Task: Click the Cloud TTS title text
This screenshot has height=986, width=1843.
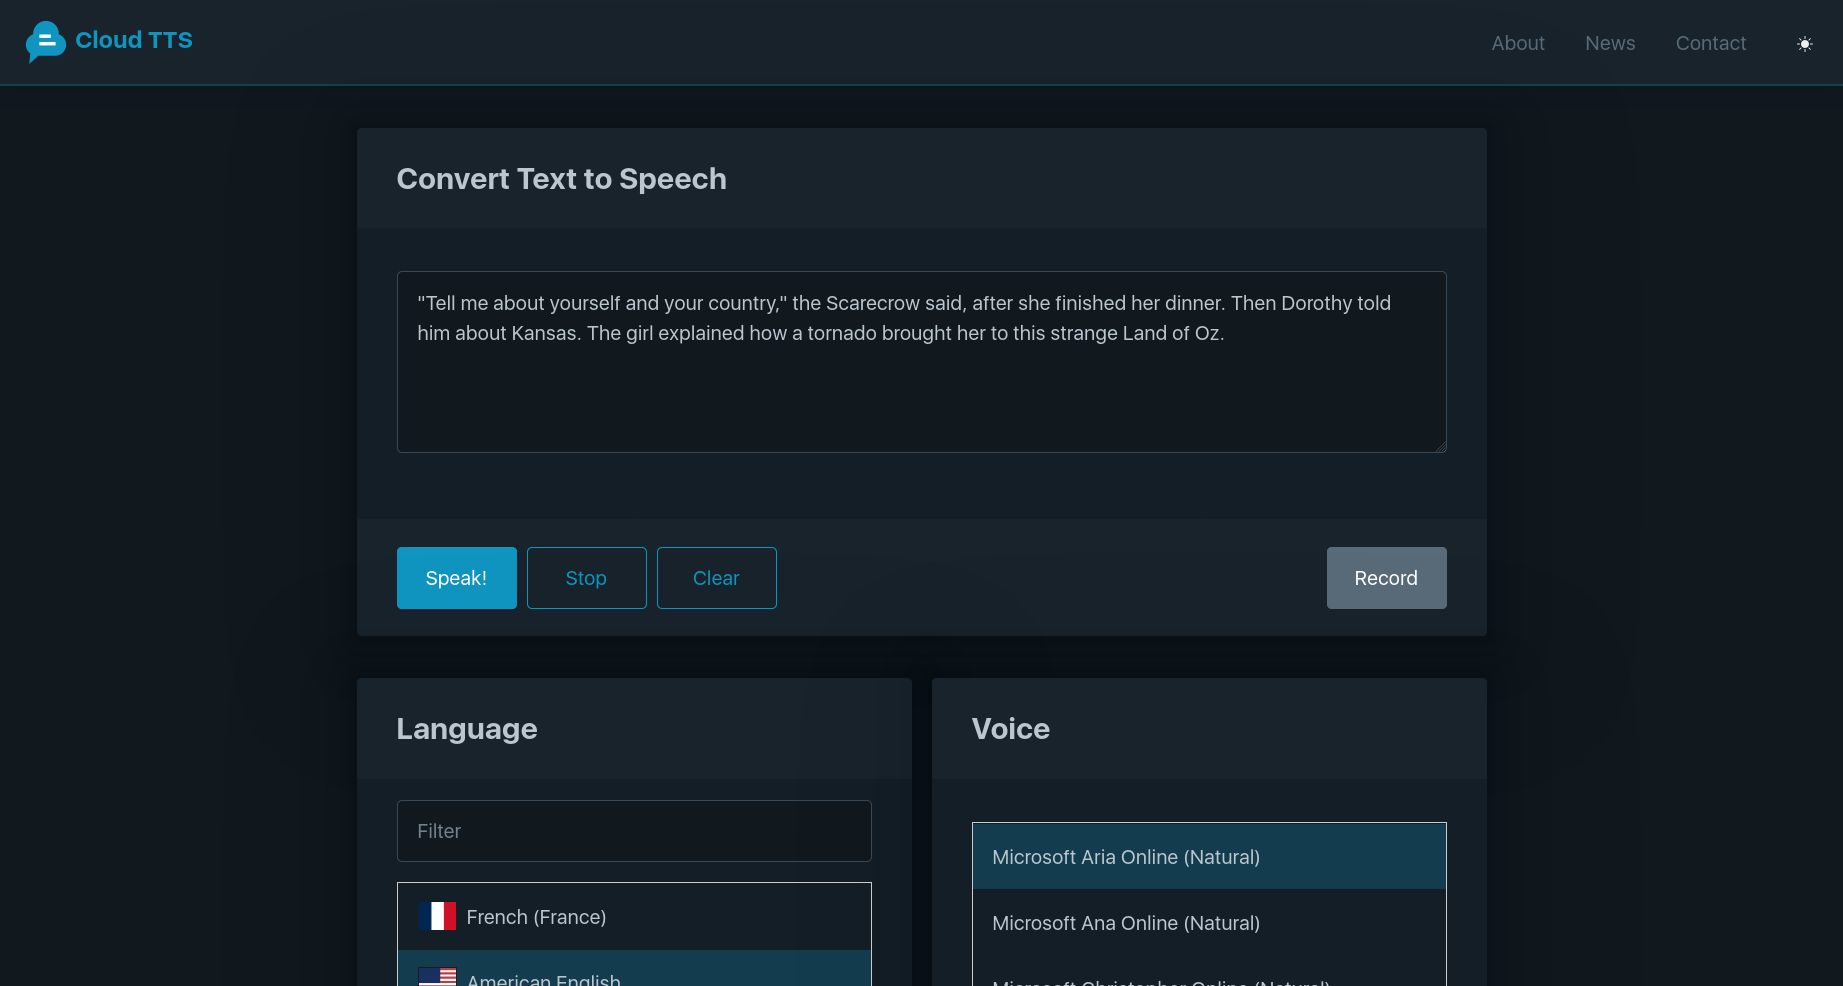Action: coord(133,39)
